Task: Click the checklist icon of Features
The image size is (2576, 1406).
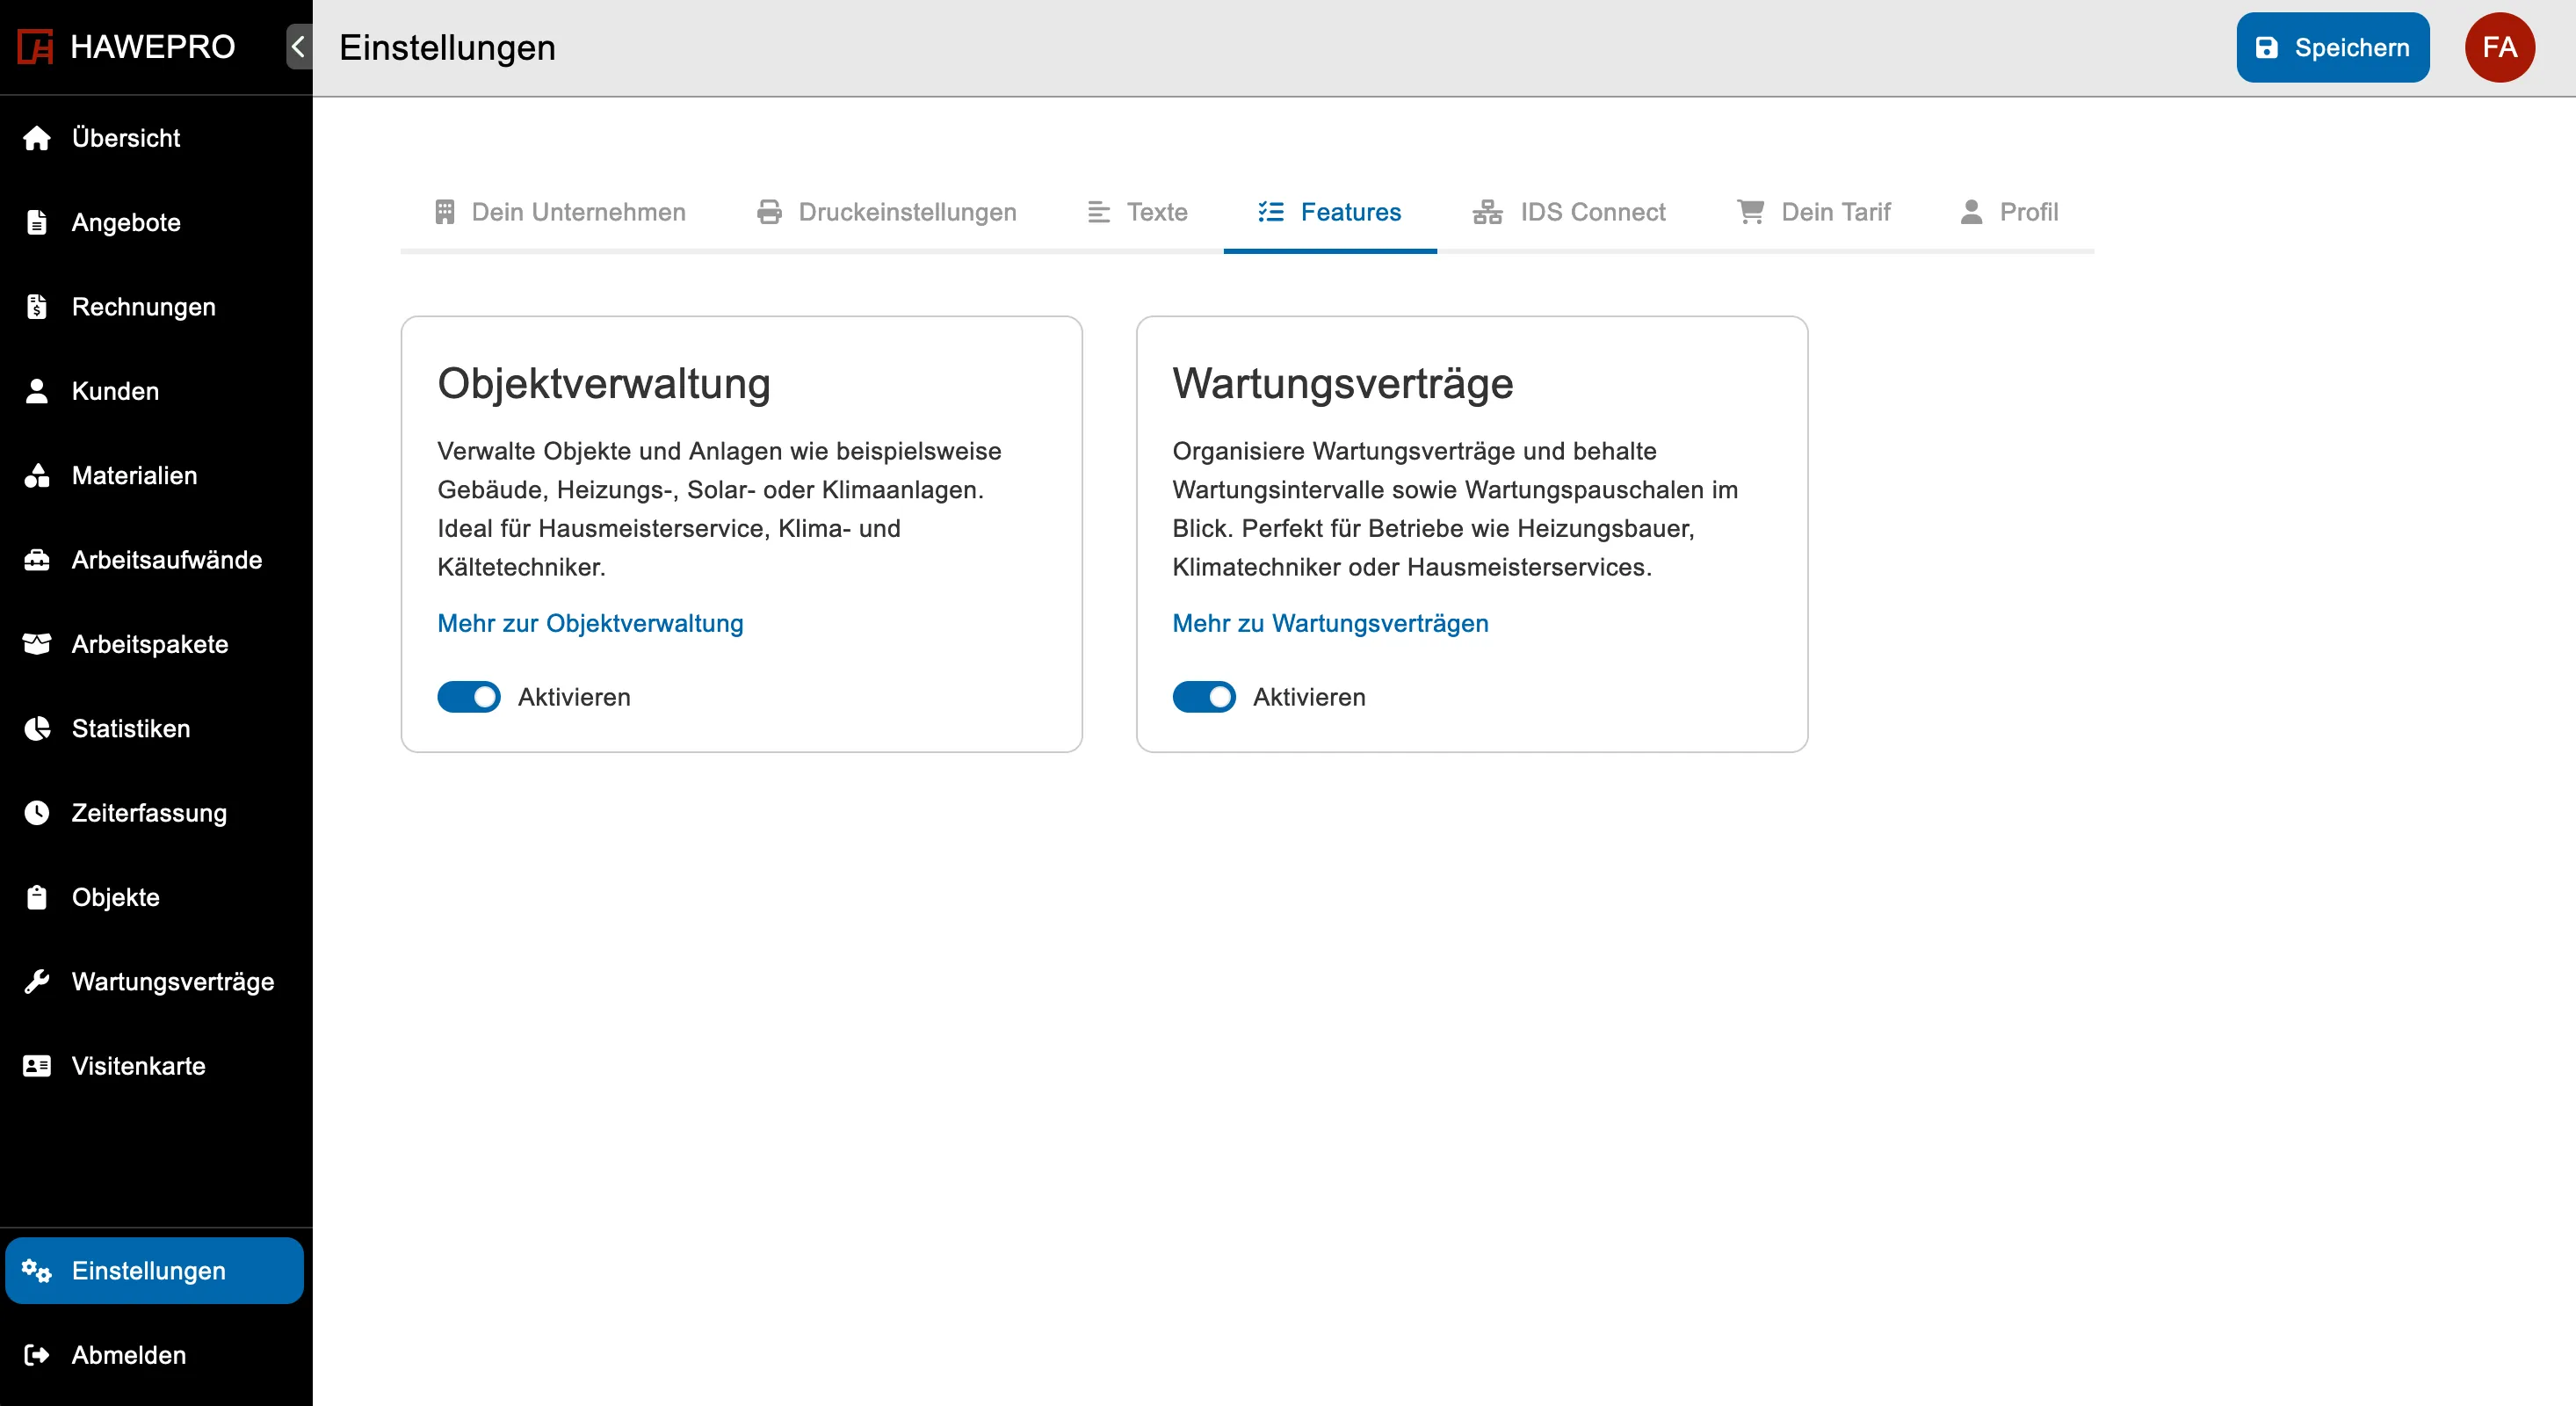Action: point(1271,212)
